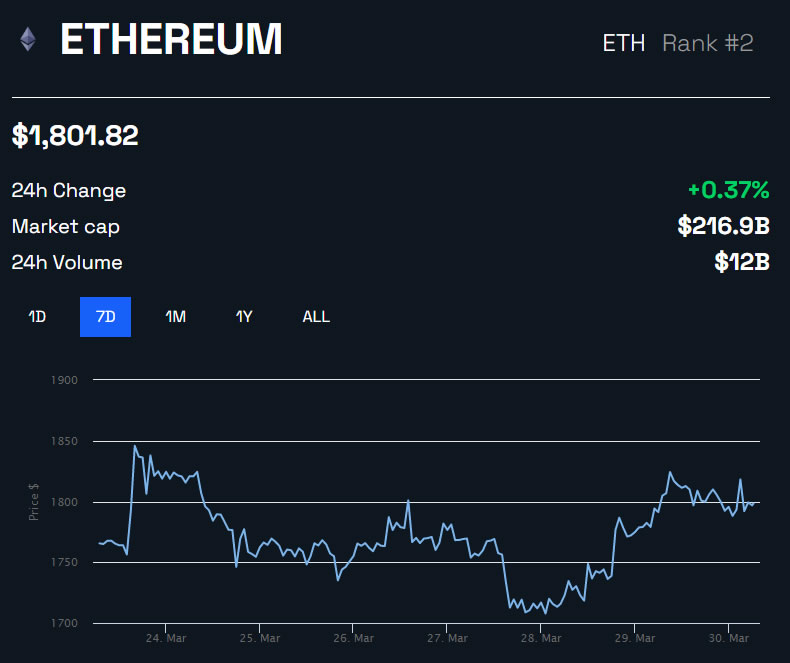Click the $216.9B market cap value

tap(723, 226)
